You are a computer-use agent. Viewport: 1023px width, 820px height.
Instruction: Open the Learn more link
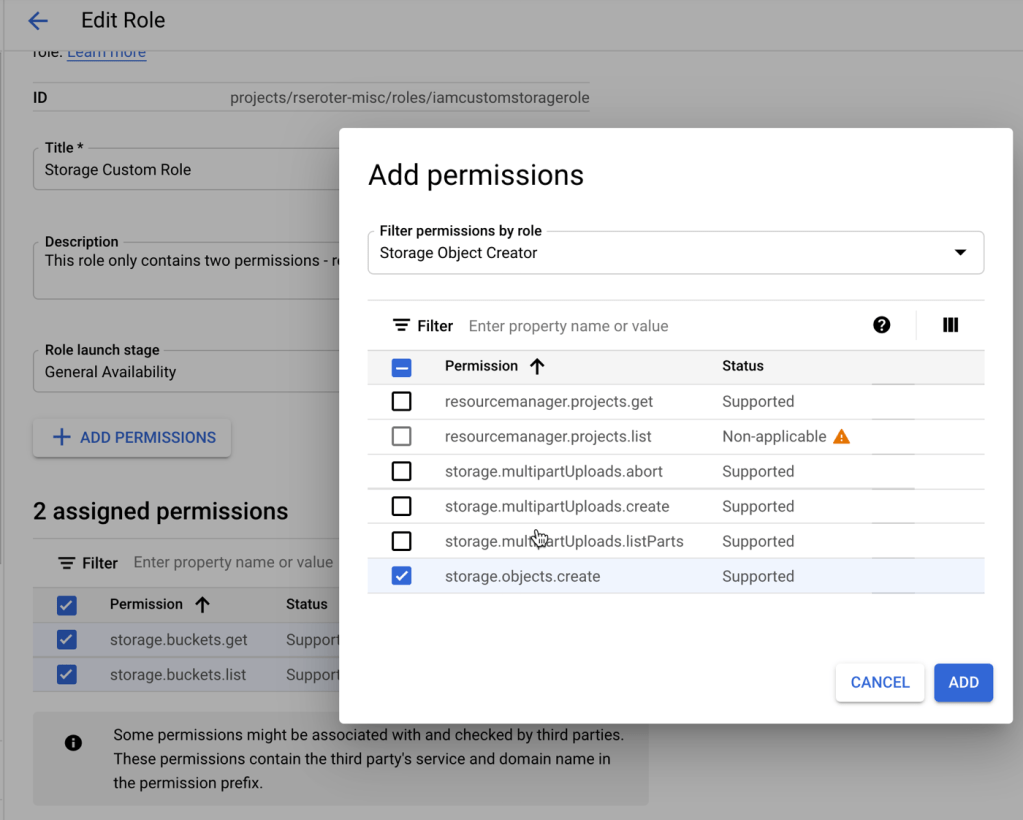click(106, 53)
